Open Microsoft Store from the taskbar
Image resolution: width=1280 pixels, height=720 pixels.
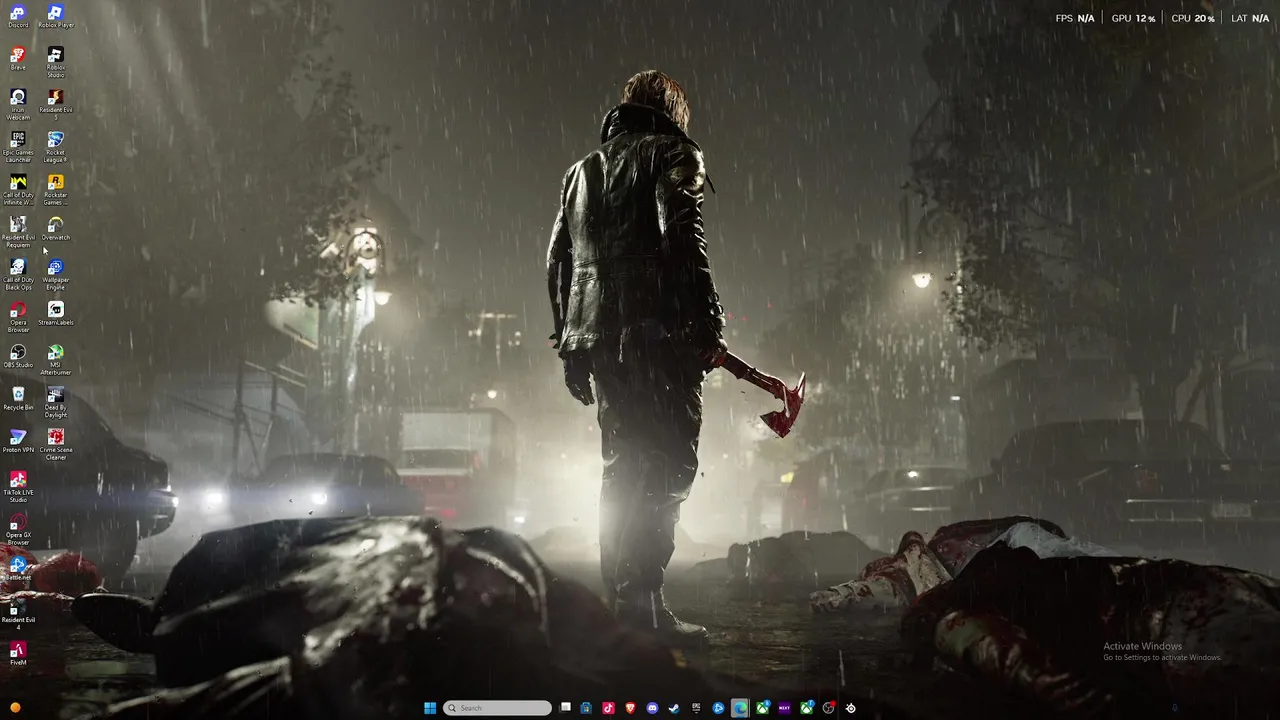pos(586,708)
